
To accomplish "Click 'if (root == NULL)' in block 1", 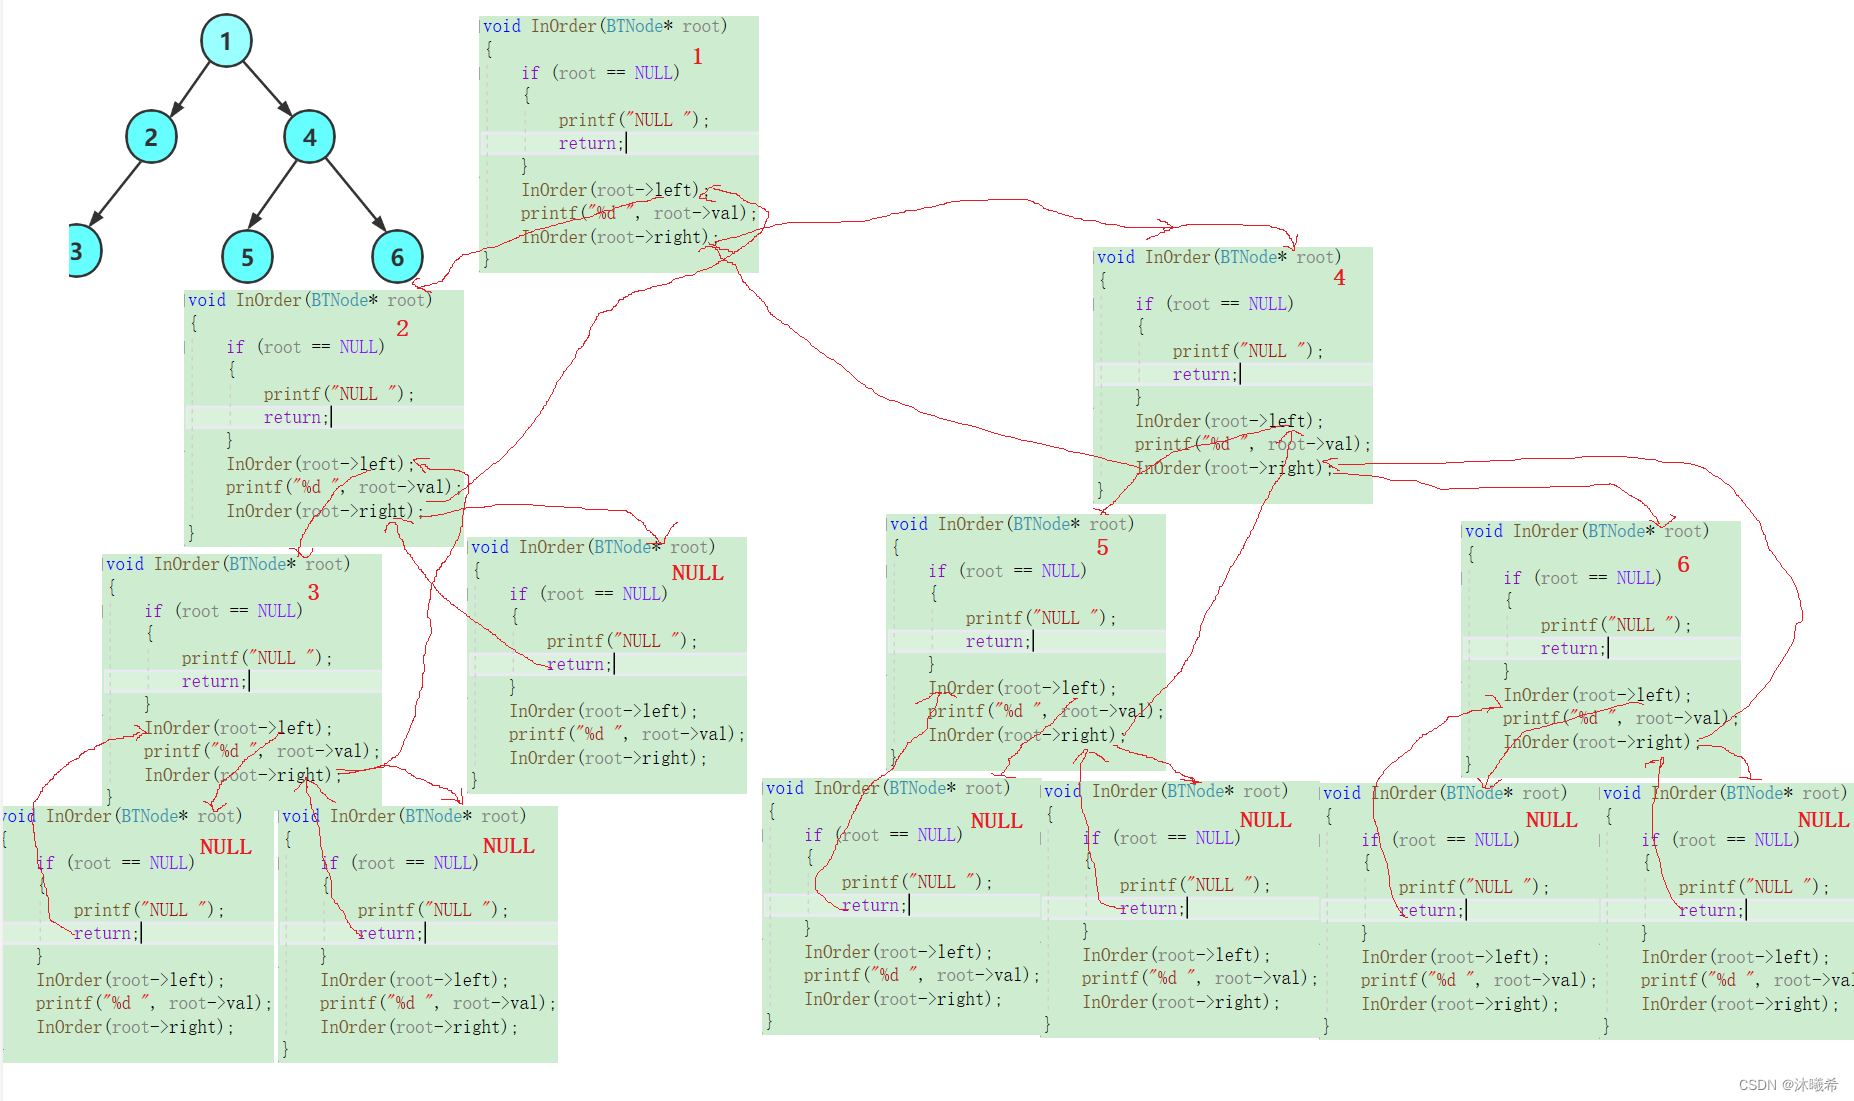I will pos(600,73).
